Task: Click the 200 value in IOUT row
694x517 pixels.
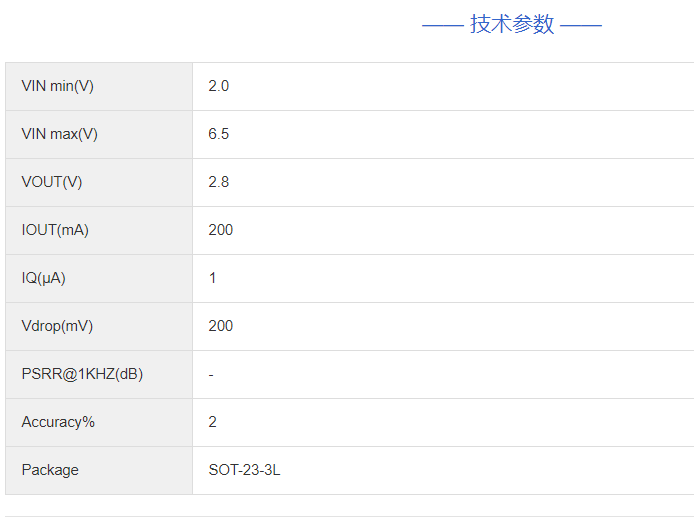Action: [x=221, y=230]
